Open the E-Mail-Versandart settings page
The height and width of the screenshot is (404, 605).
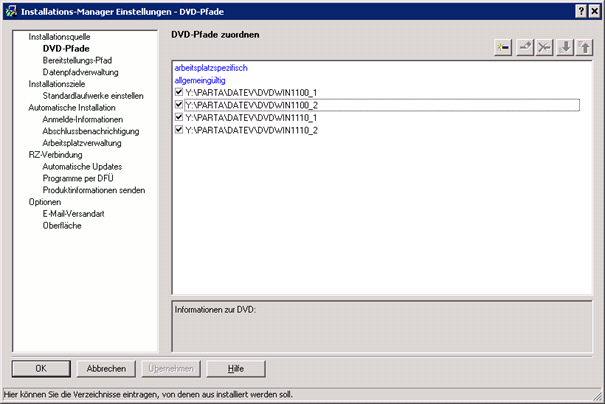74,213
